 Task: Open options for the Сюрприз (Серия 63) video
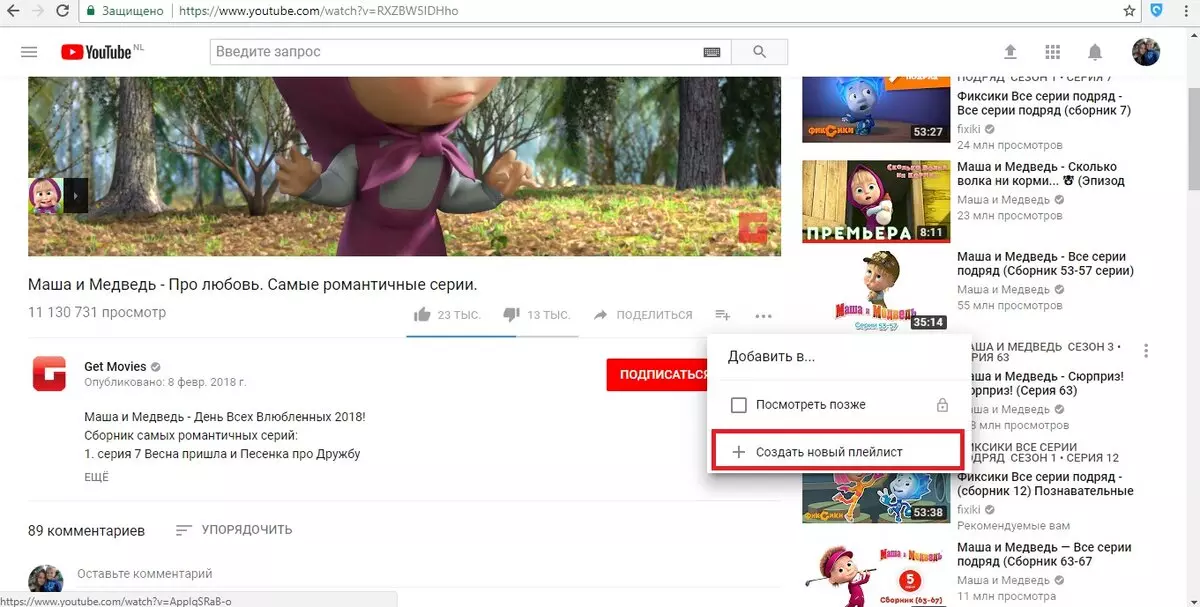(1146, 351)
